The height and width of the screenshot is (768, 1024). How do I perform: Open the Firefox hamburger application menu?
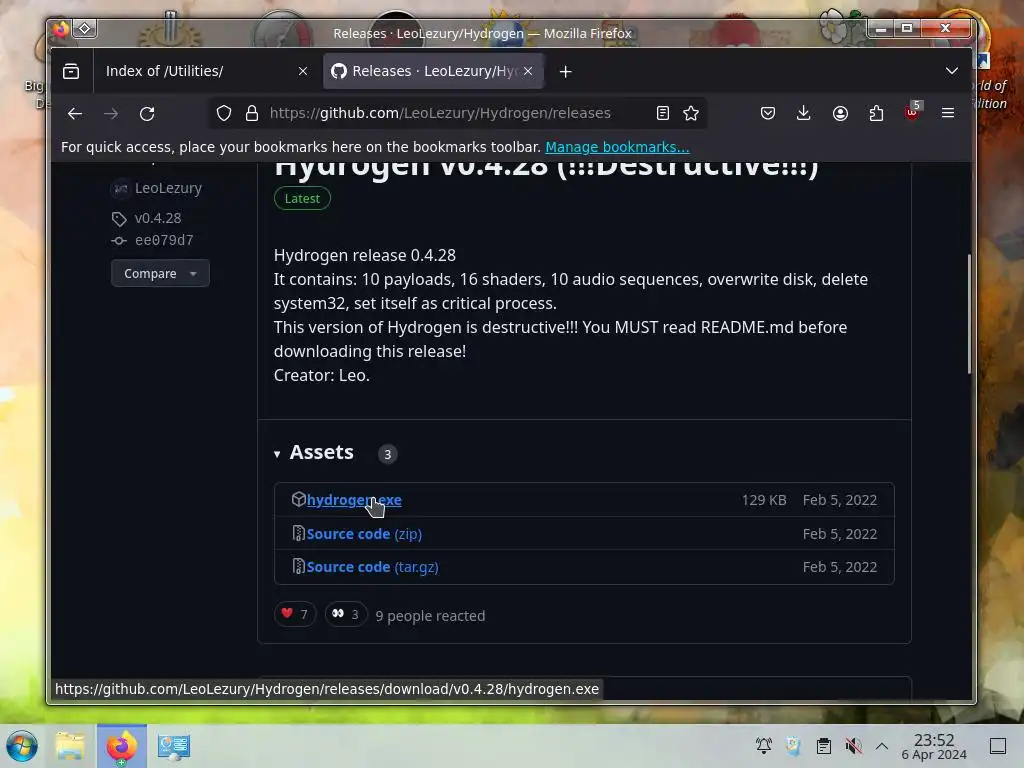(948, 114)
